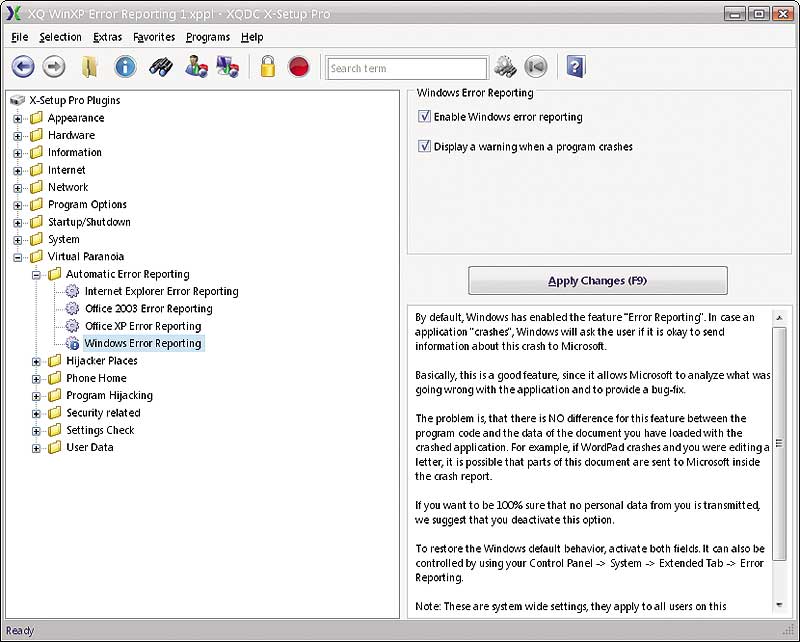Expand the Startup/Shutdown tree node

pyautogui.click(x=17, y=223)
